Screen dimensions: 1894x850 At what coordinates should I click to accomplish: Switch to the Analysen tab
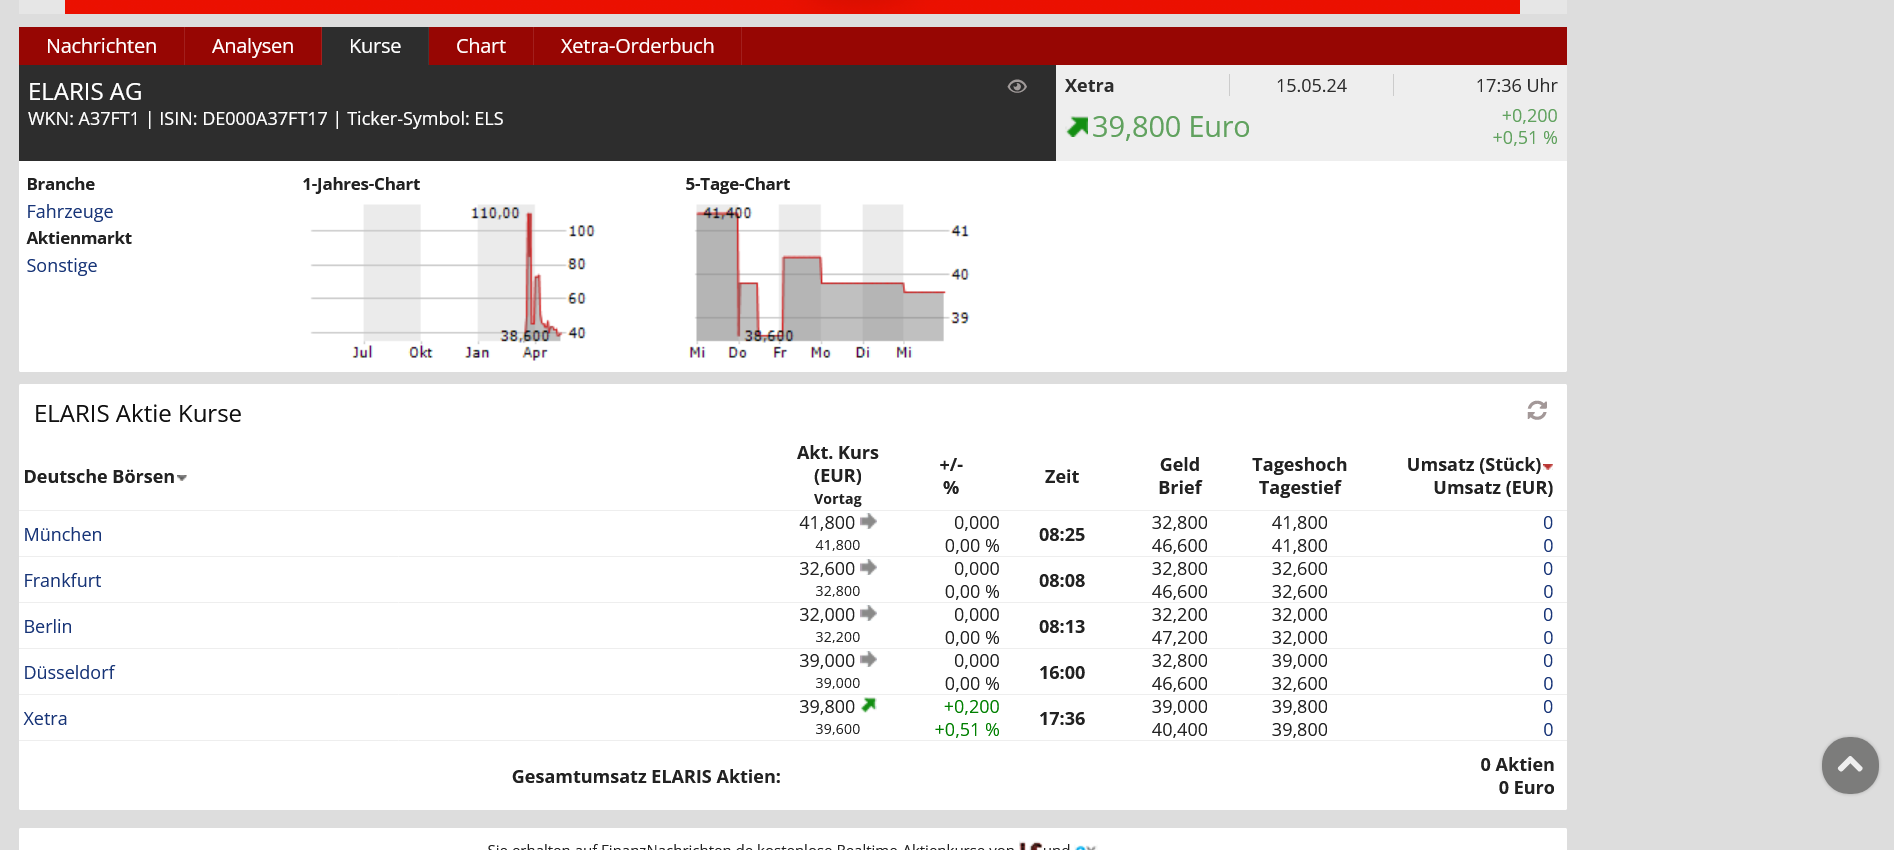pyautogui.click(x=252, y=46)
